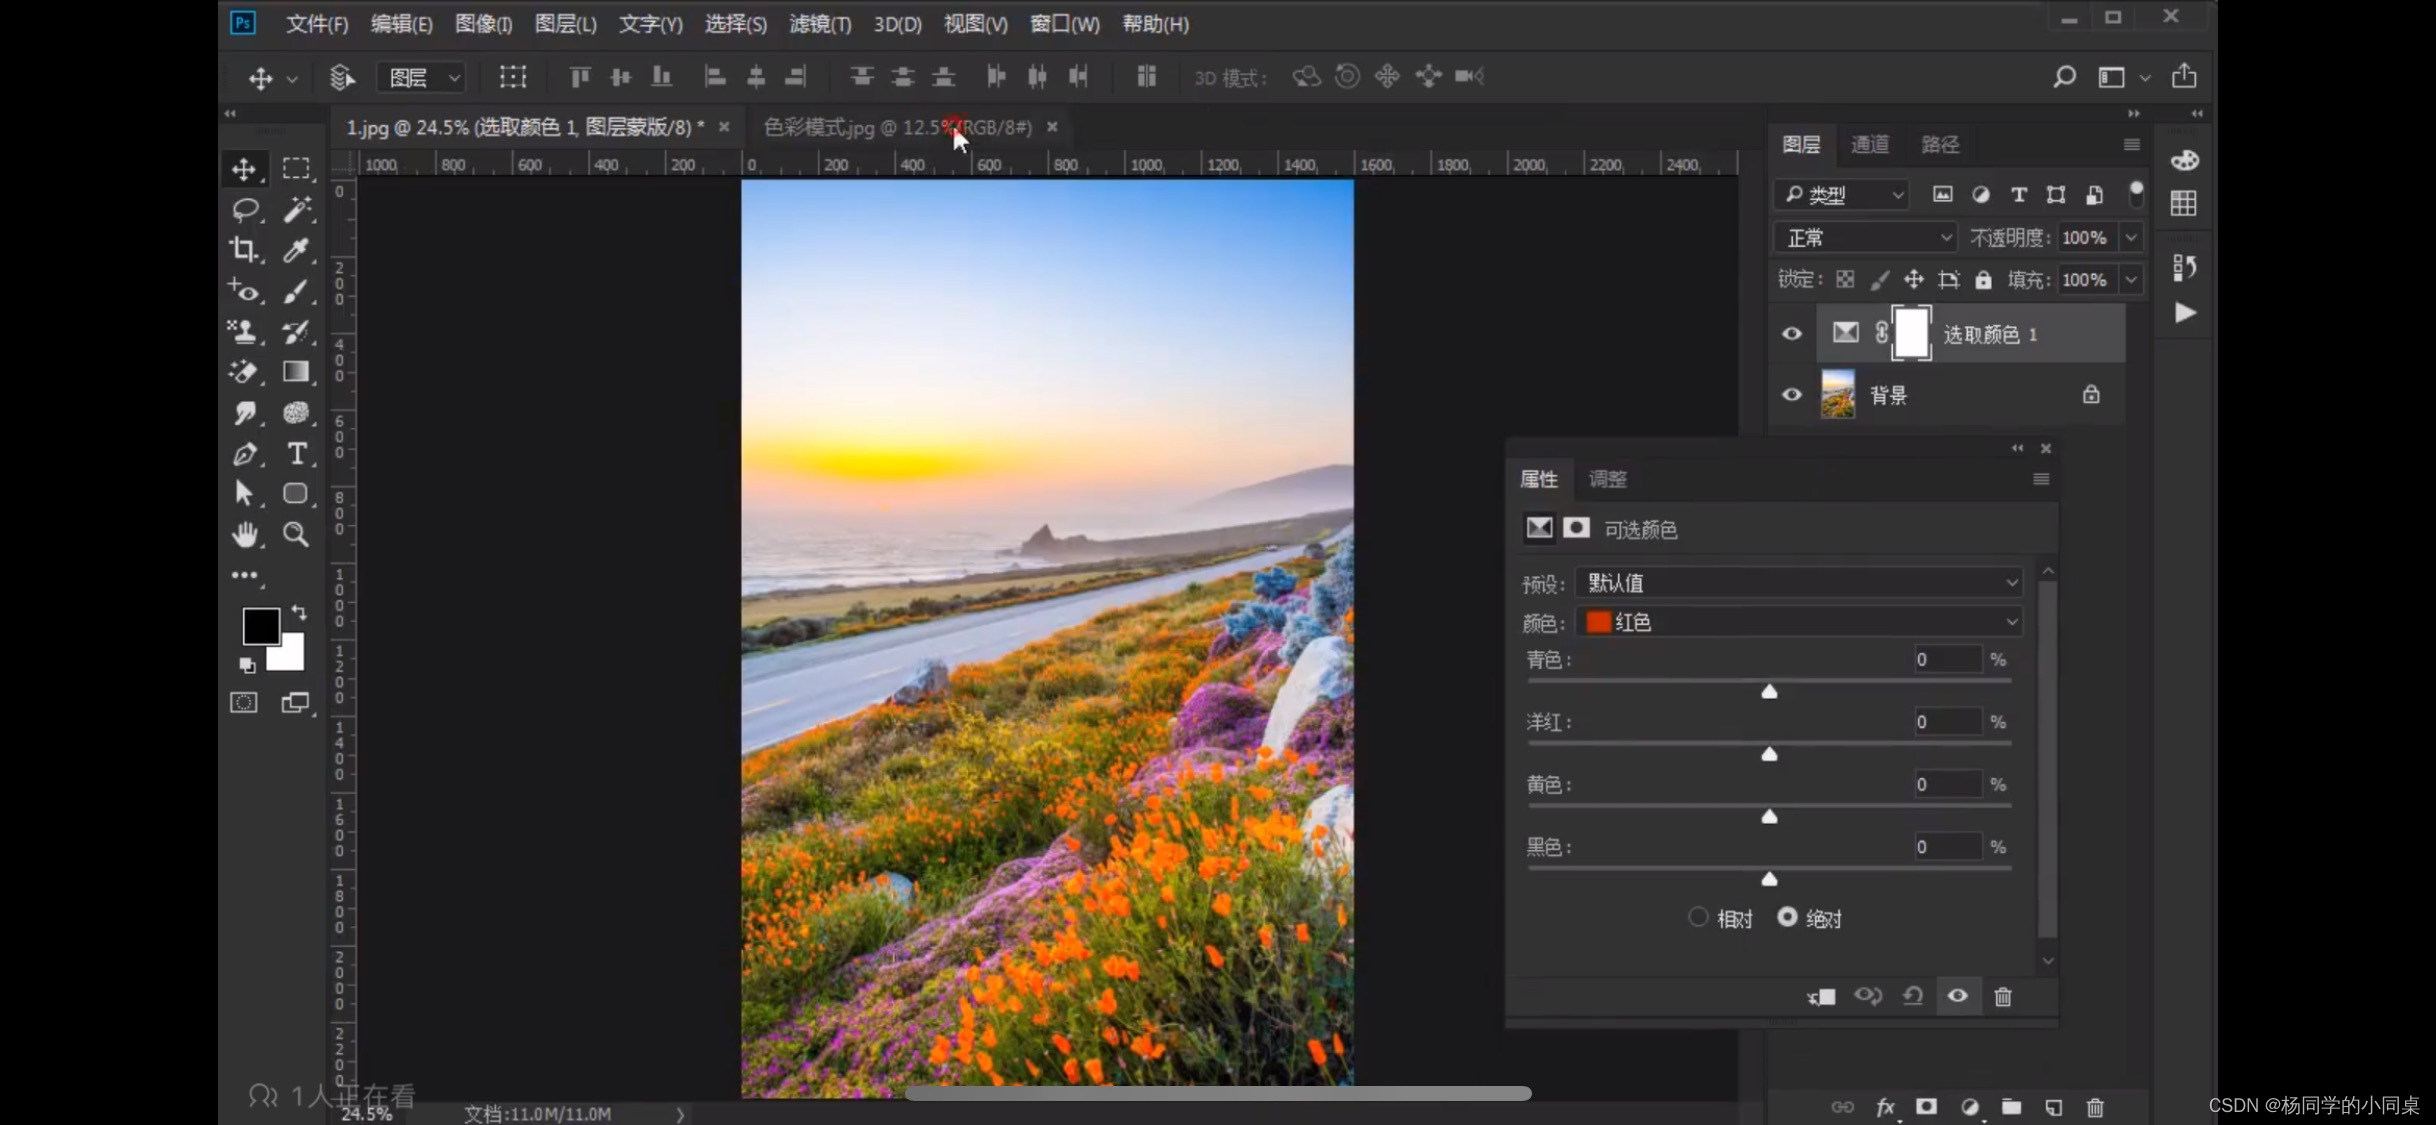
Task: Select the Lasso tool
Action: 244,209
